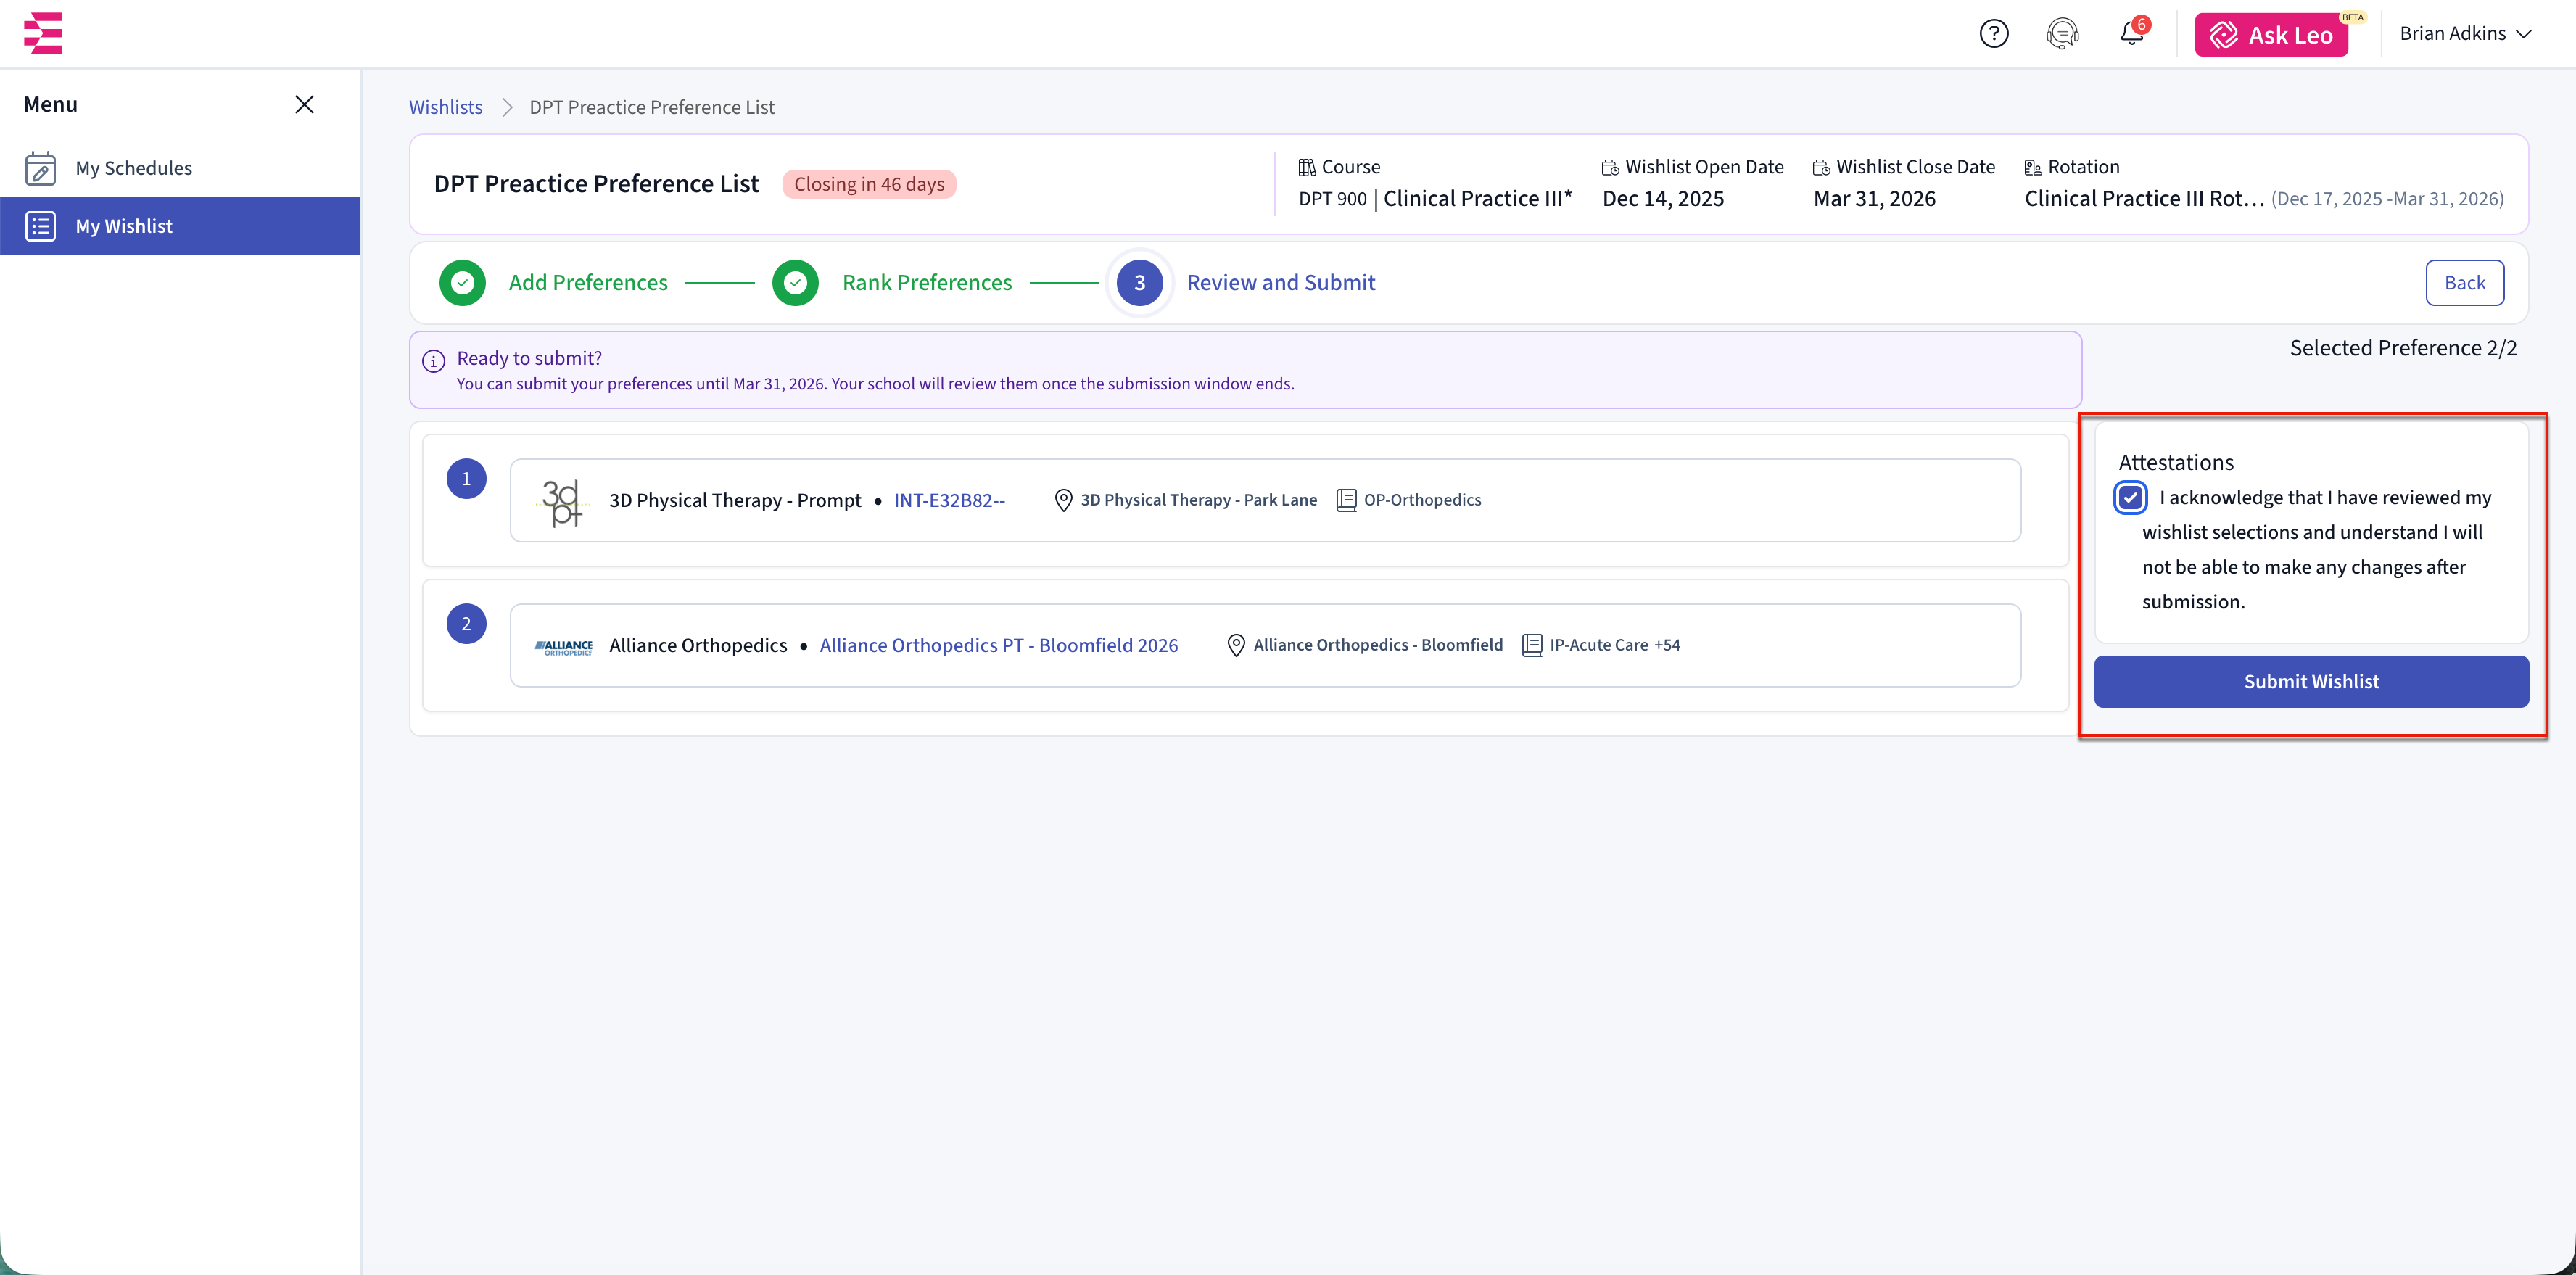Expand the Brian Adkins user dropdown
Image resolution: width=2576 pixels, height=1275 pixels.
click(2465, 34)
